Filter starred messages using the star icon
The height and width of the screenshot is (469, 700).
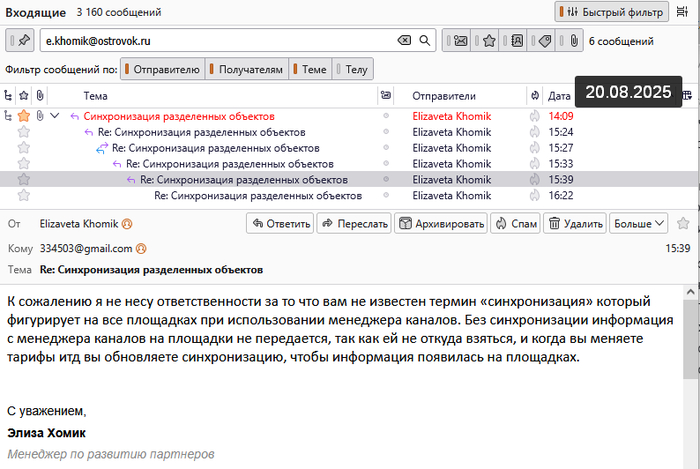pyautogui.click(x=488, y=41)
